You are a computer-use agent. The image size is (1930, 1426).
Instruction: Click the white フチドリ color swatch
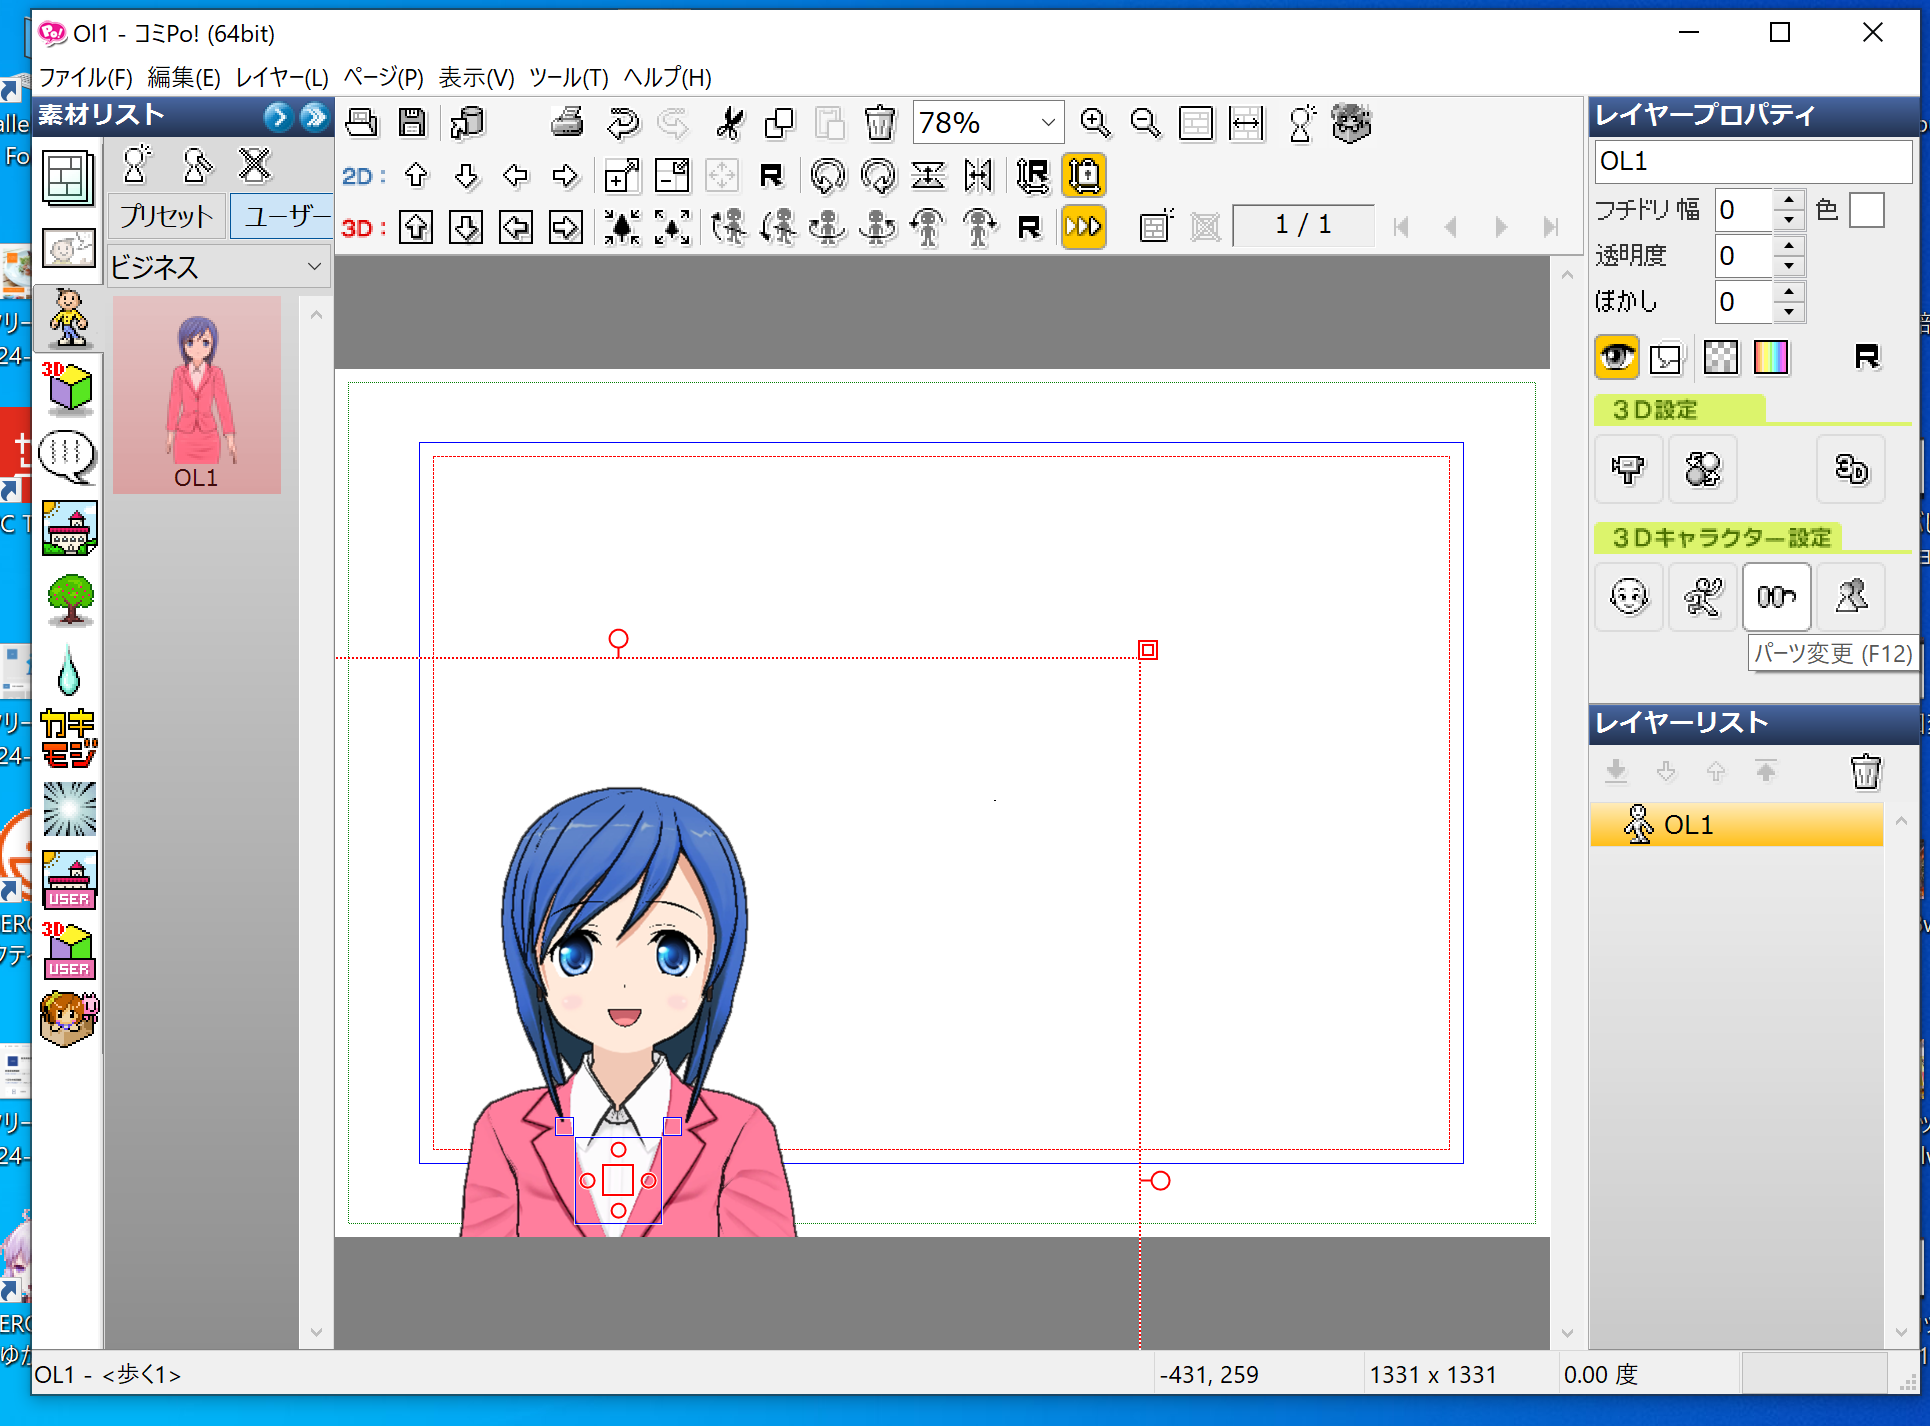tap(1866, 210)
